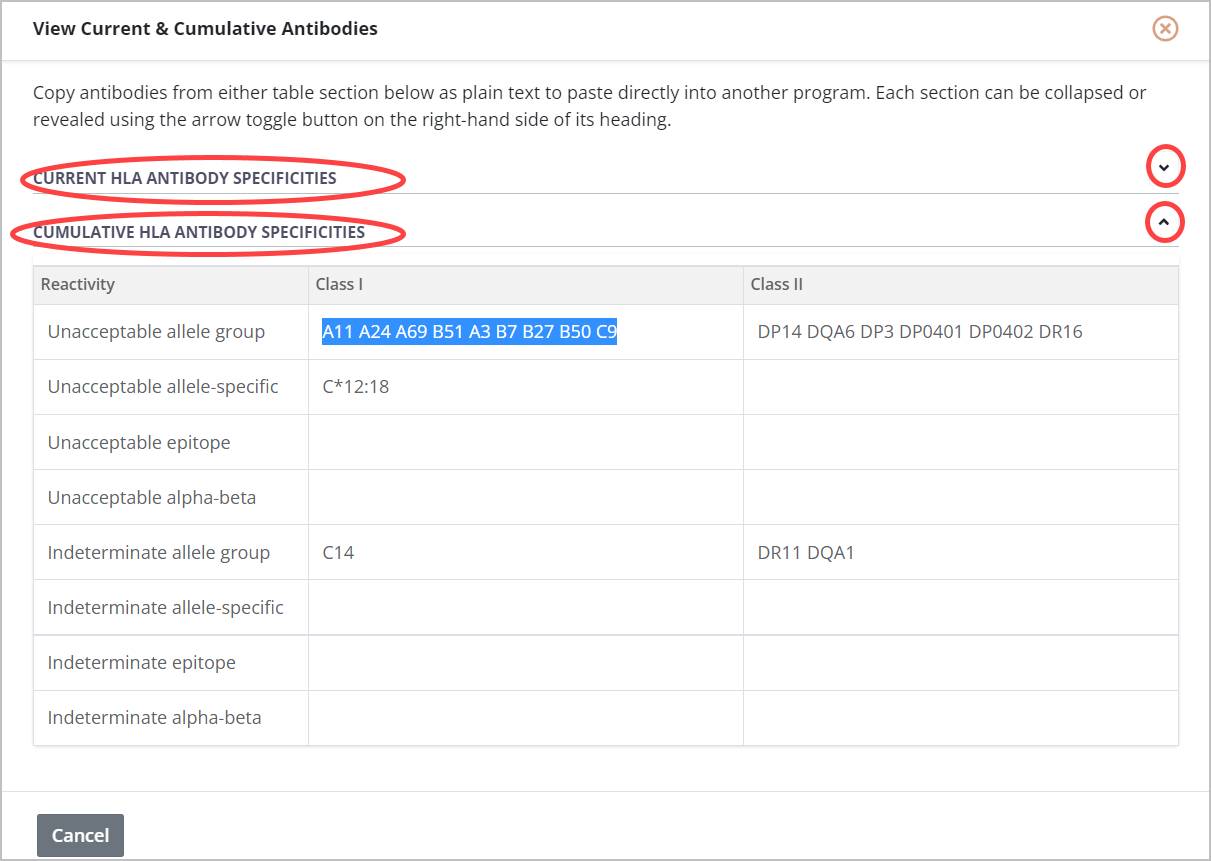Select the Indeterminate allele-specific row label
Image resolution: width=1211 pixels, height=861 pixels.
[x=166, y=607]
